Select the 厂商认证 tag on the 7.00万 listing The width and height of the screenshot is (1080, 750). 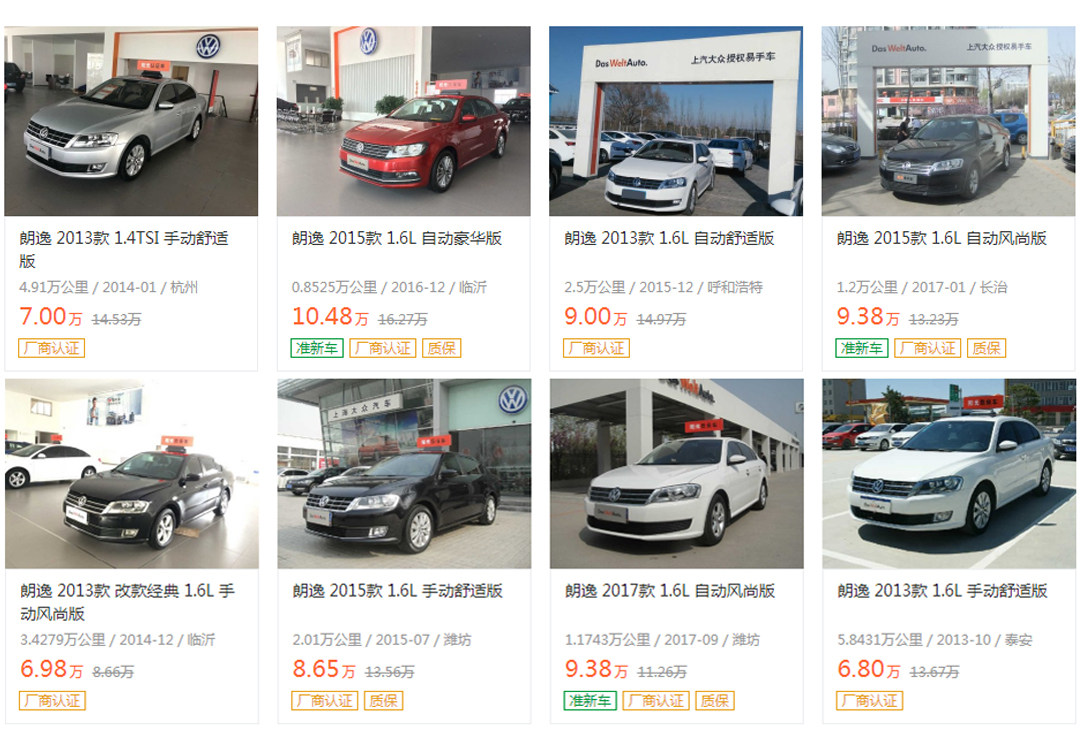(x=52, y=348)
